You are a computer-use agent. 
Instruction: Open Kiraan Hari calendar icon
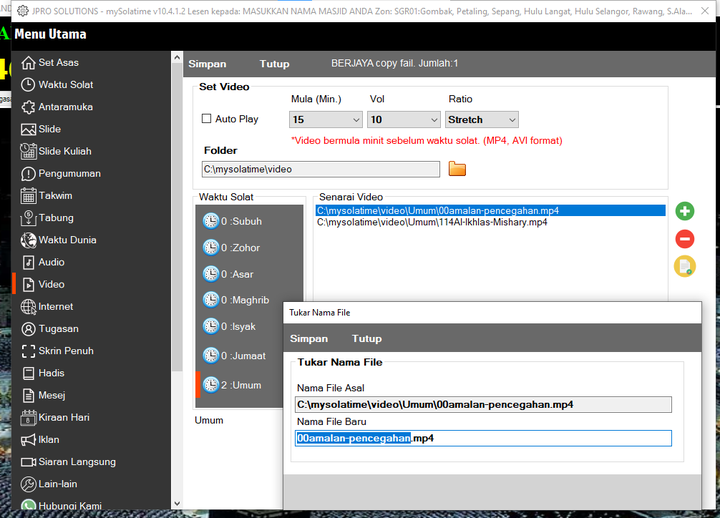coord(28,417)
